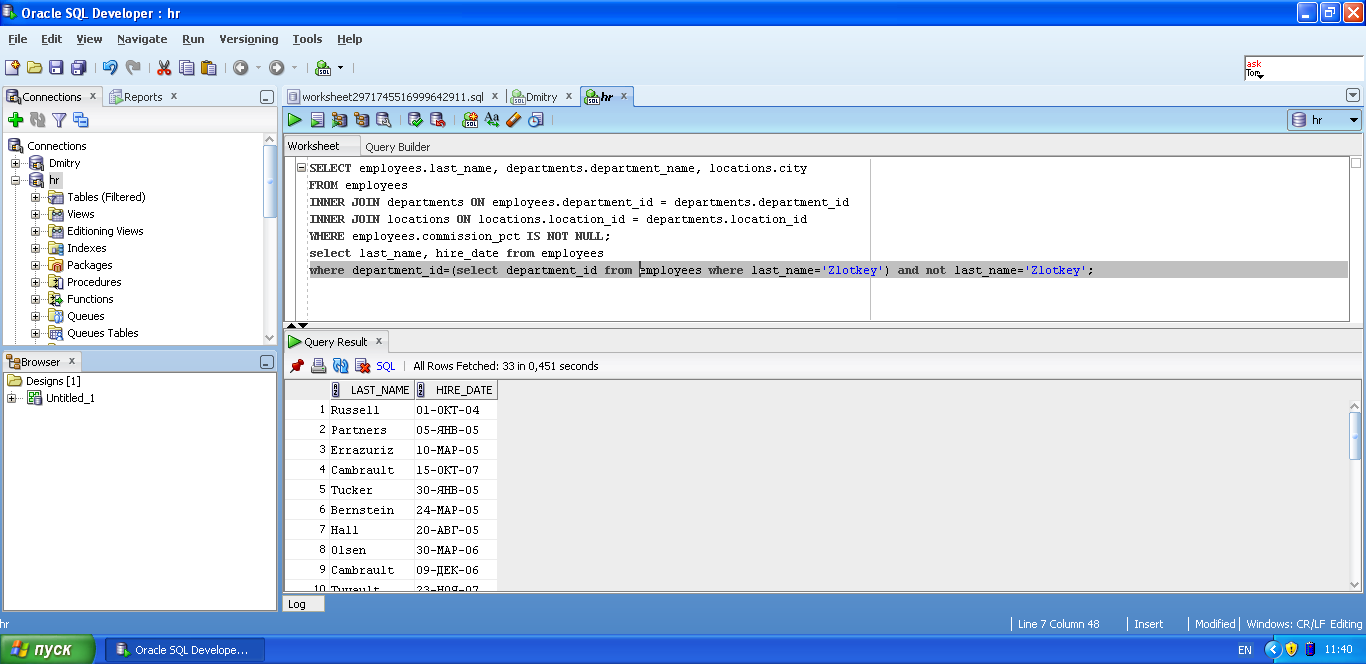Expand the Dmitry connection node
Screen dimensions: 1366x664
pyautogui.click(x=16, y=163)
